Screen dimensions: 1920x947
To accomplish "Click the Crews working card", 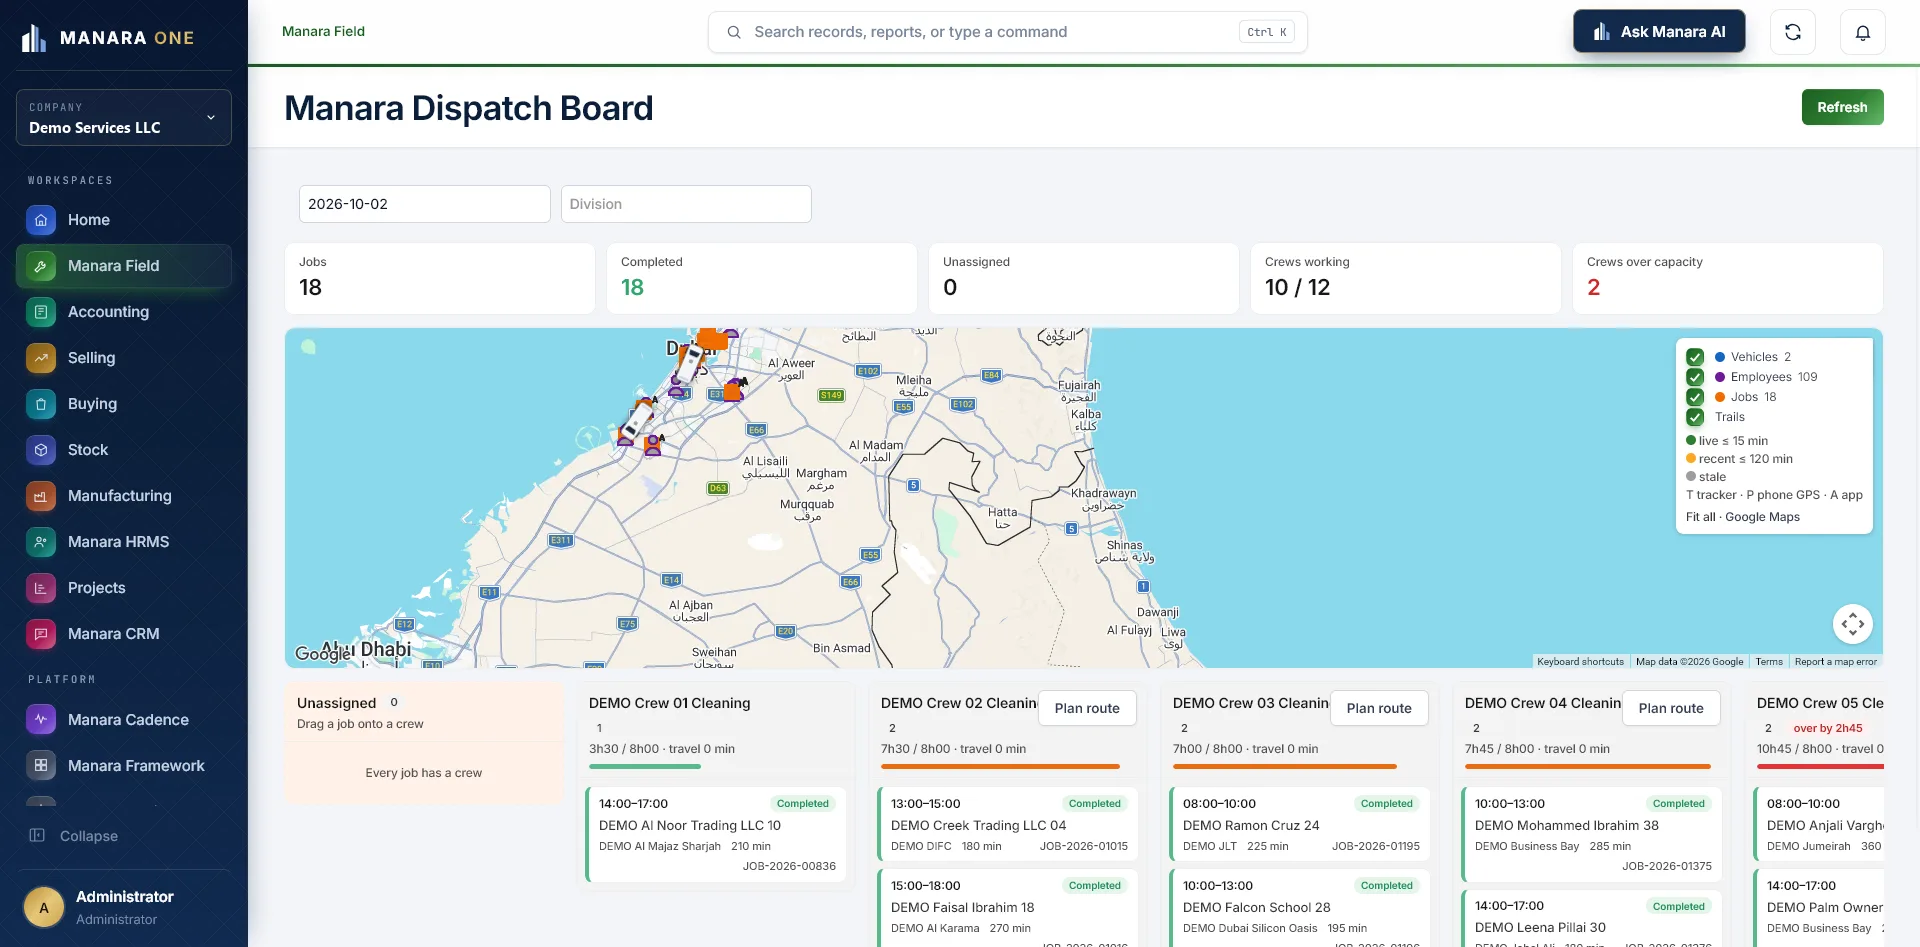I will (1406, 279).
